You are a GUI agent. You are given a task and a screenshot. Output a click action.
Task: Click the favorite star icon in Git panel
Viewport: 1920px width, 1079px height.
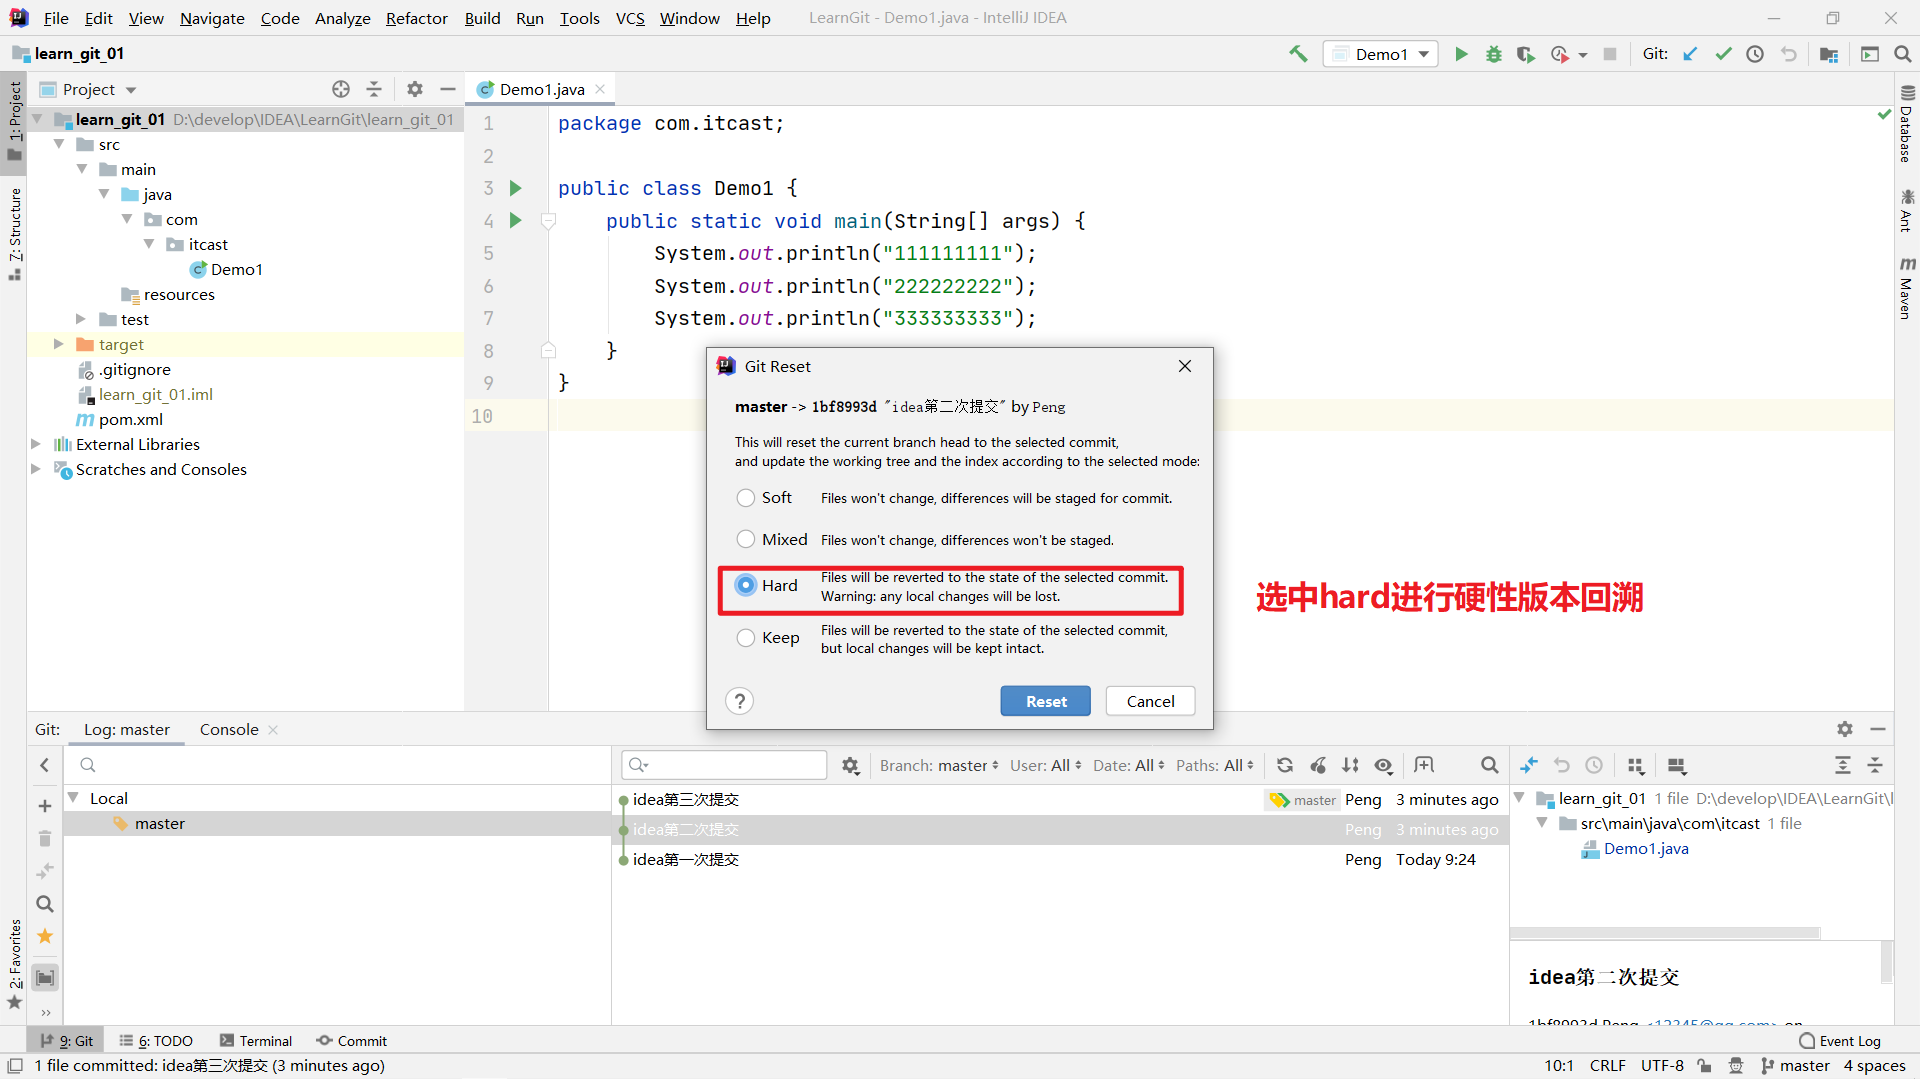tap(45, 936)
